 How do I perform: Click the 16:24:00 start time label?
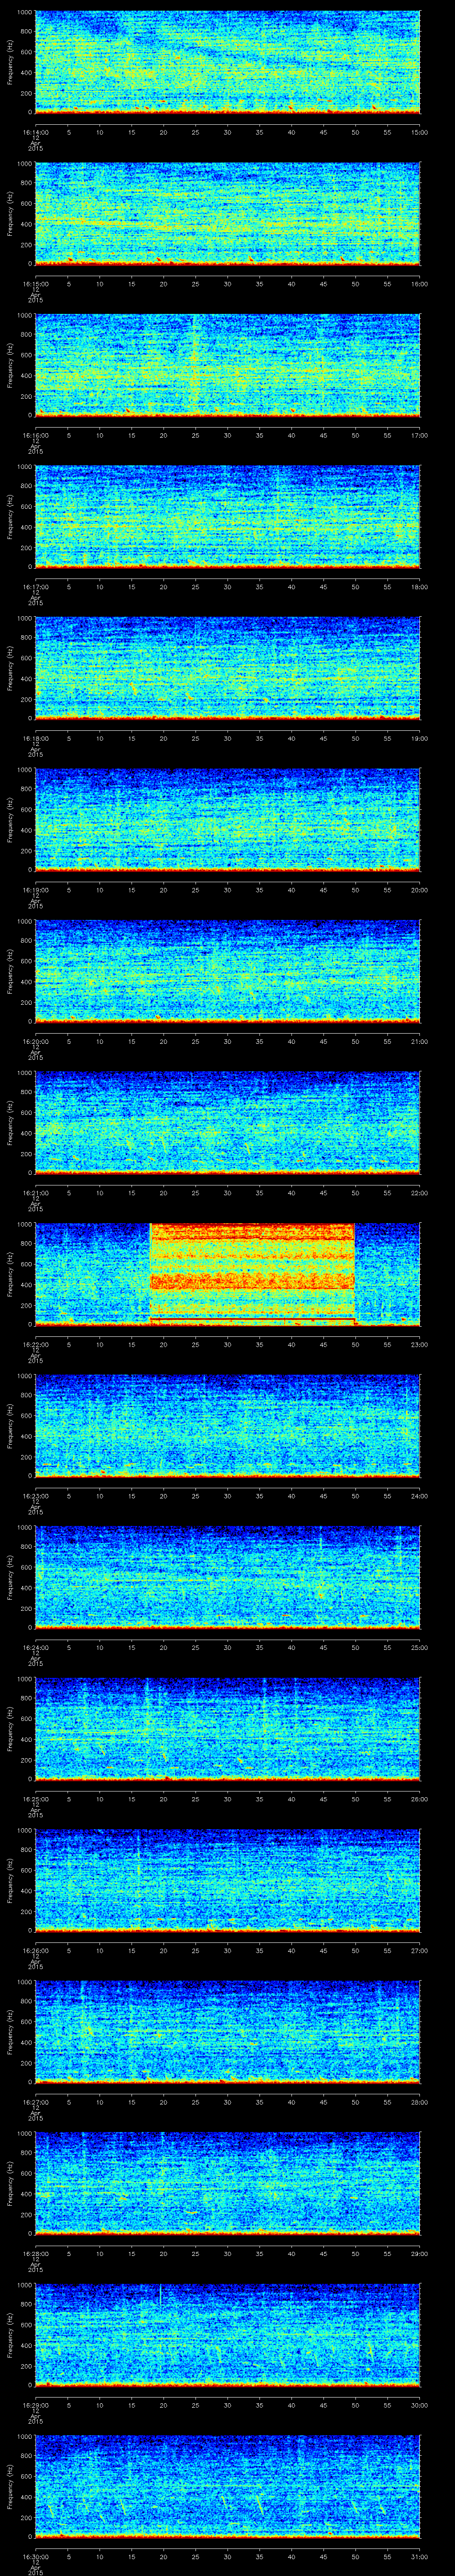tap(35, 1647)
